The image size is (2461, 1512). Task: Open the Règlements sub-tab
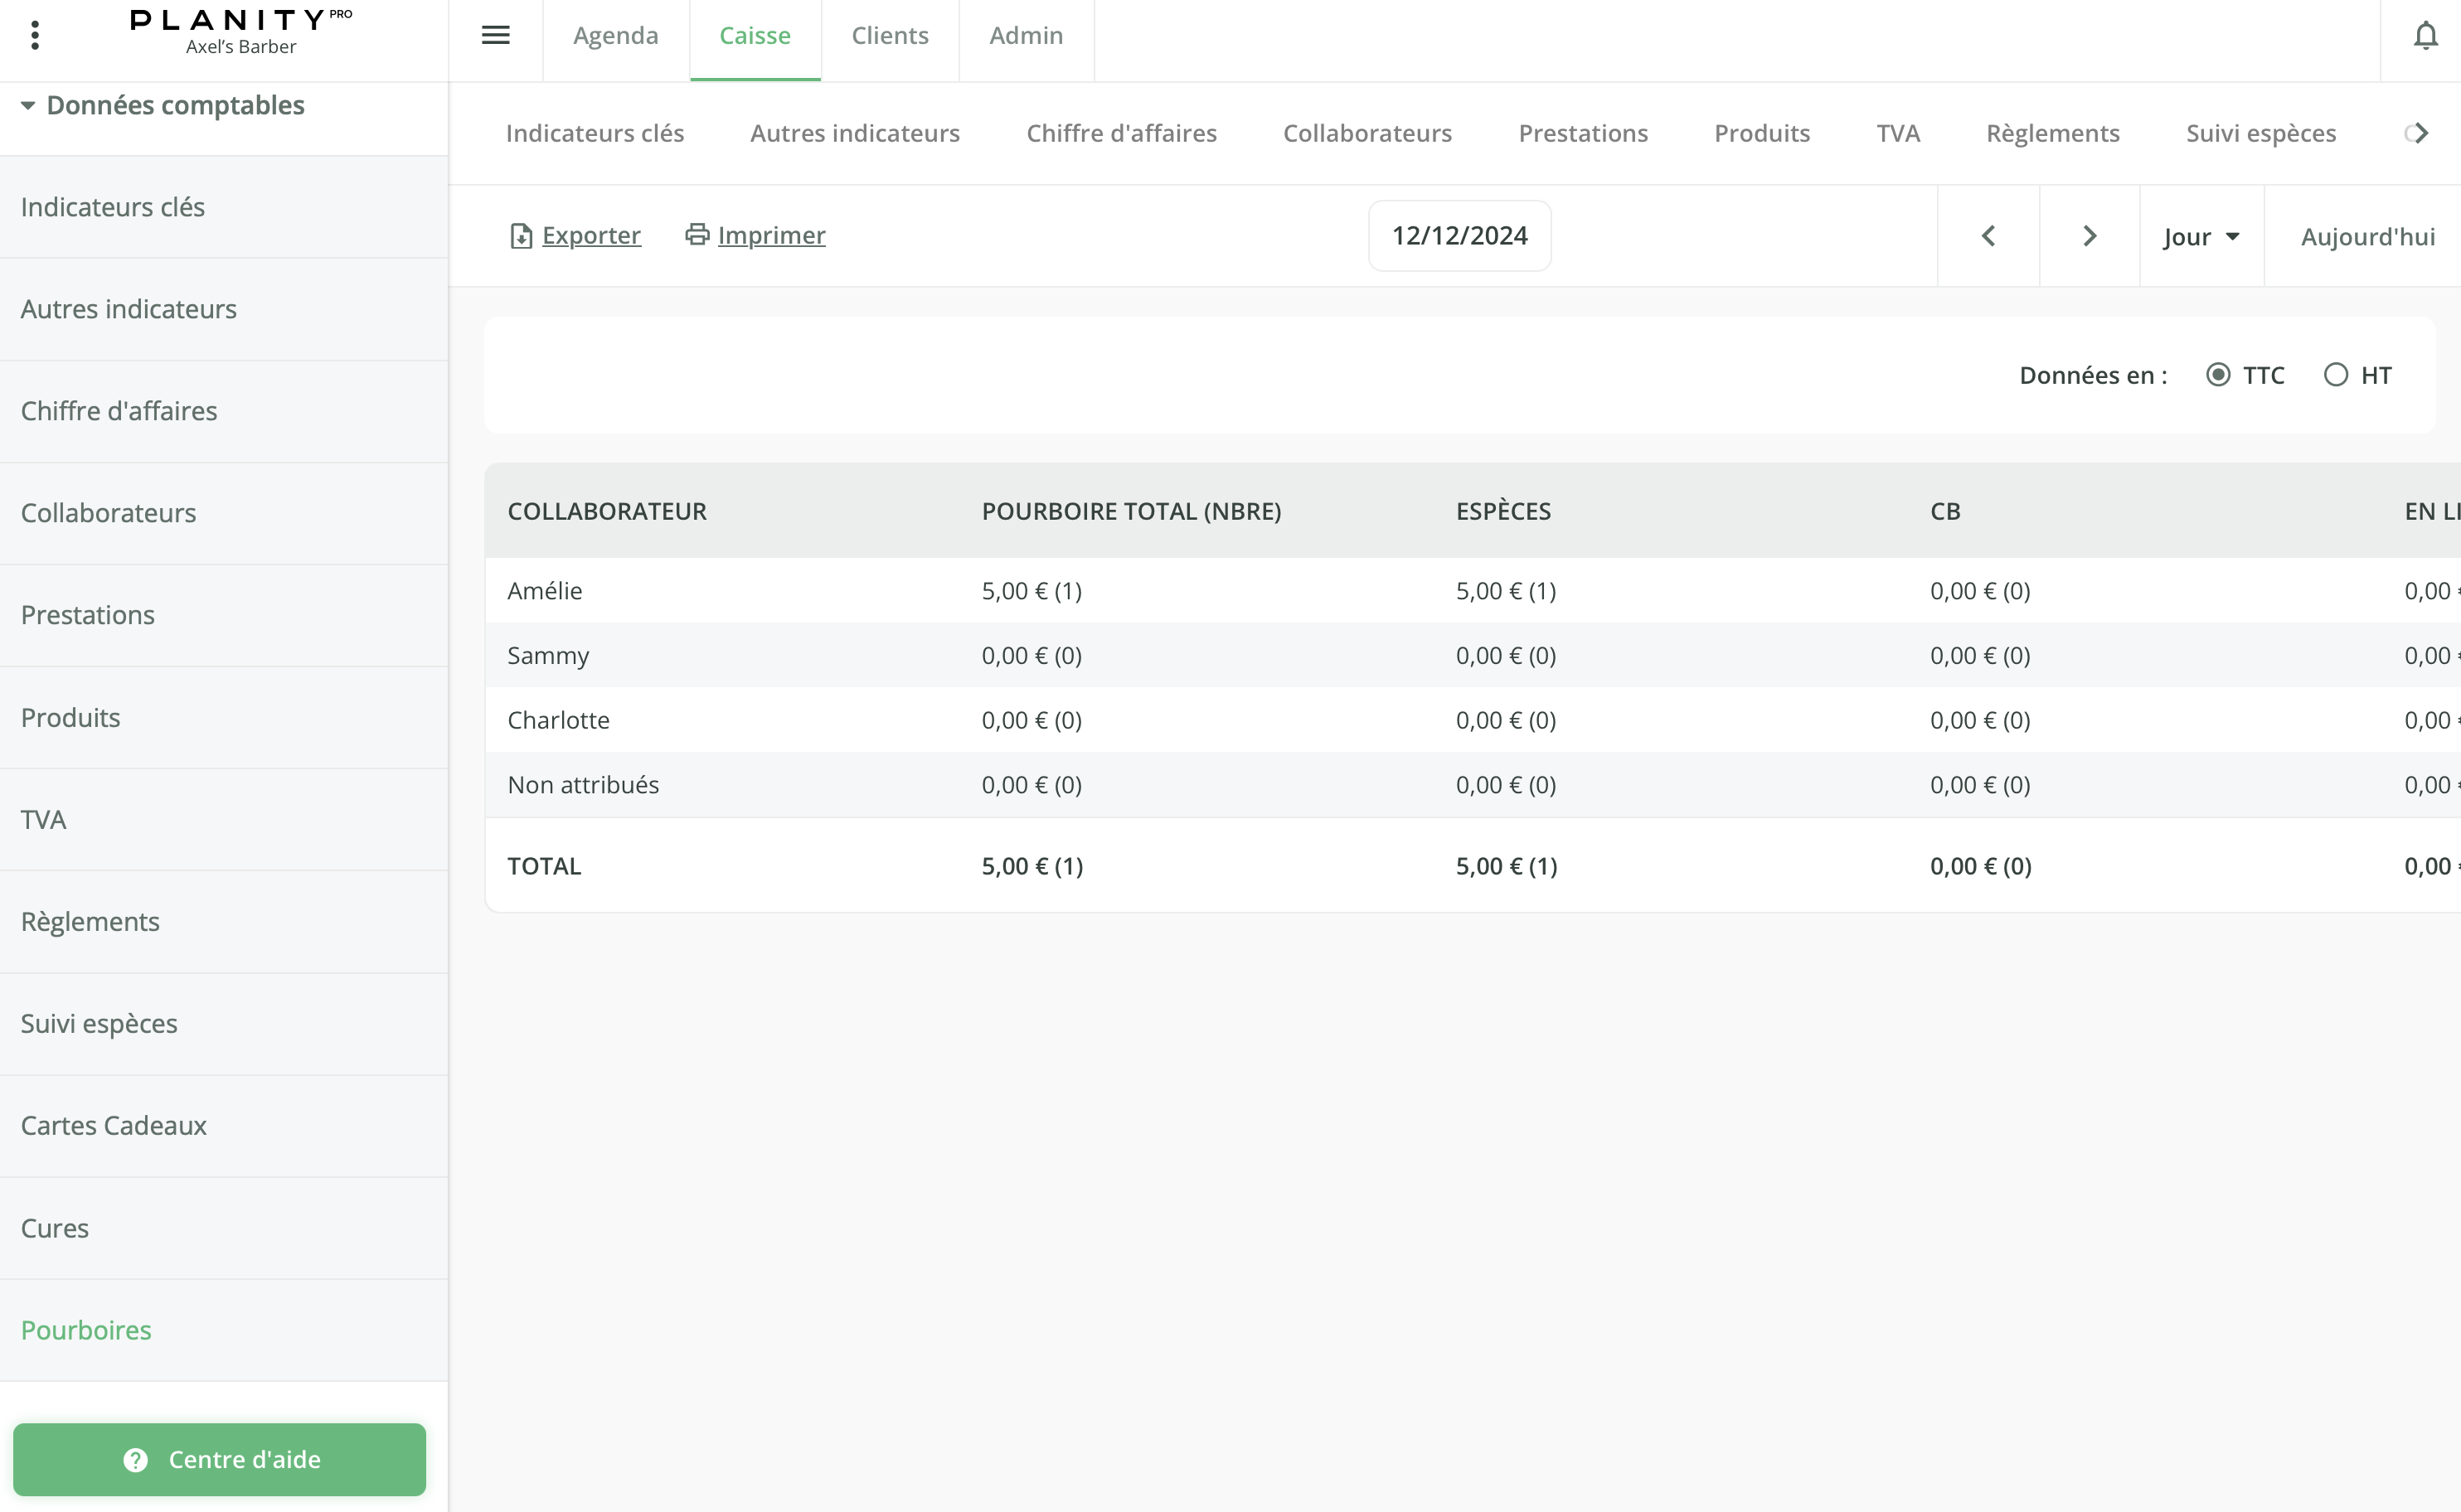pos(2052,134)
